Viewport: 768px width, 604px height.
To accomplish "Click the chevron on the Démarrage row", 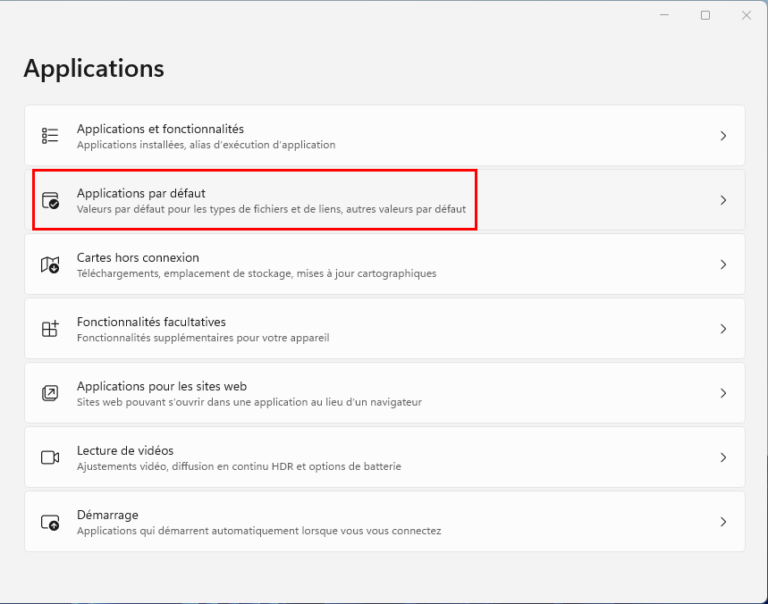I will (x=723, y=522).
